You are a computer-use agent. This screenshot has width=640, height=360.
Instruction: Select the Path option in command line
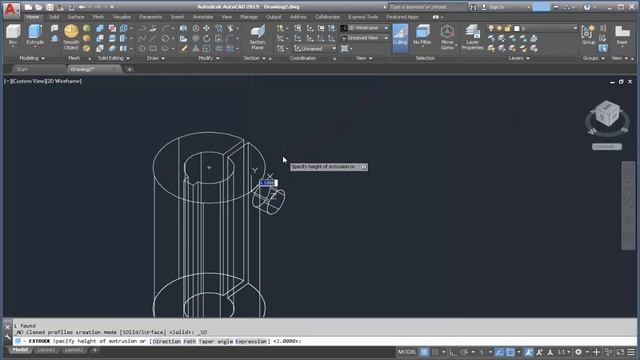[189, 341]
